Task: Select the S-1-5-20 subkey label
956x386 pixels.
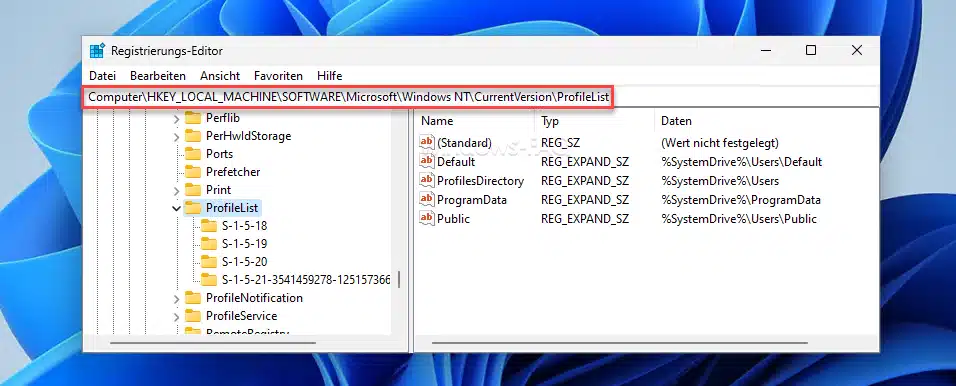Action: click(x=244, y=262)
